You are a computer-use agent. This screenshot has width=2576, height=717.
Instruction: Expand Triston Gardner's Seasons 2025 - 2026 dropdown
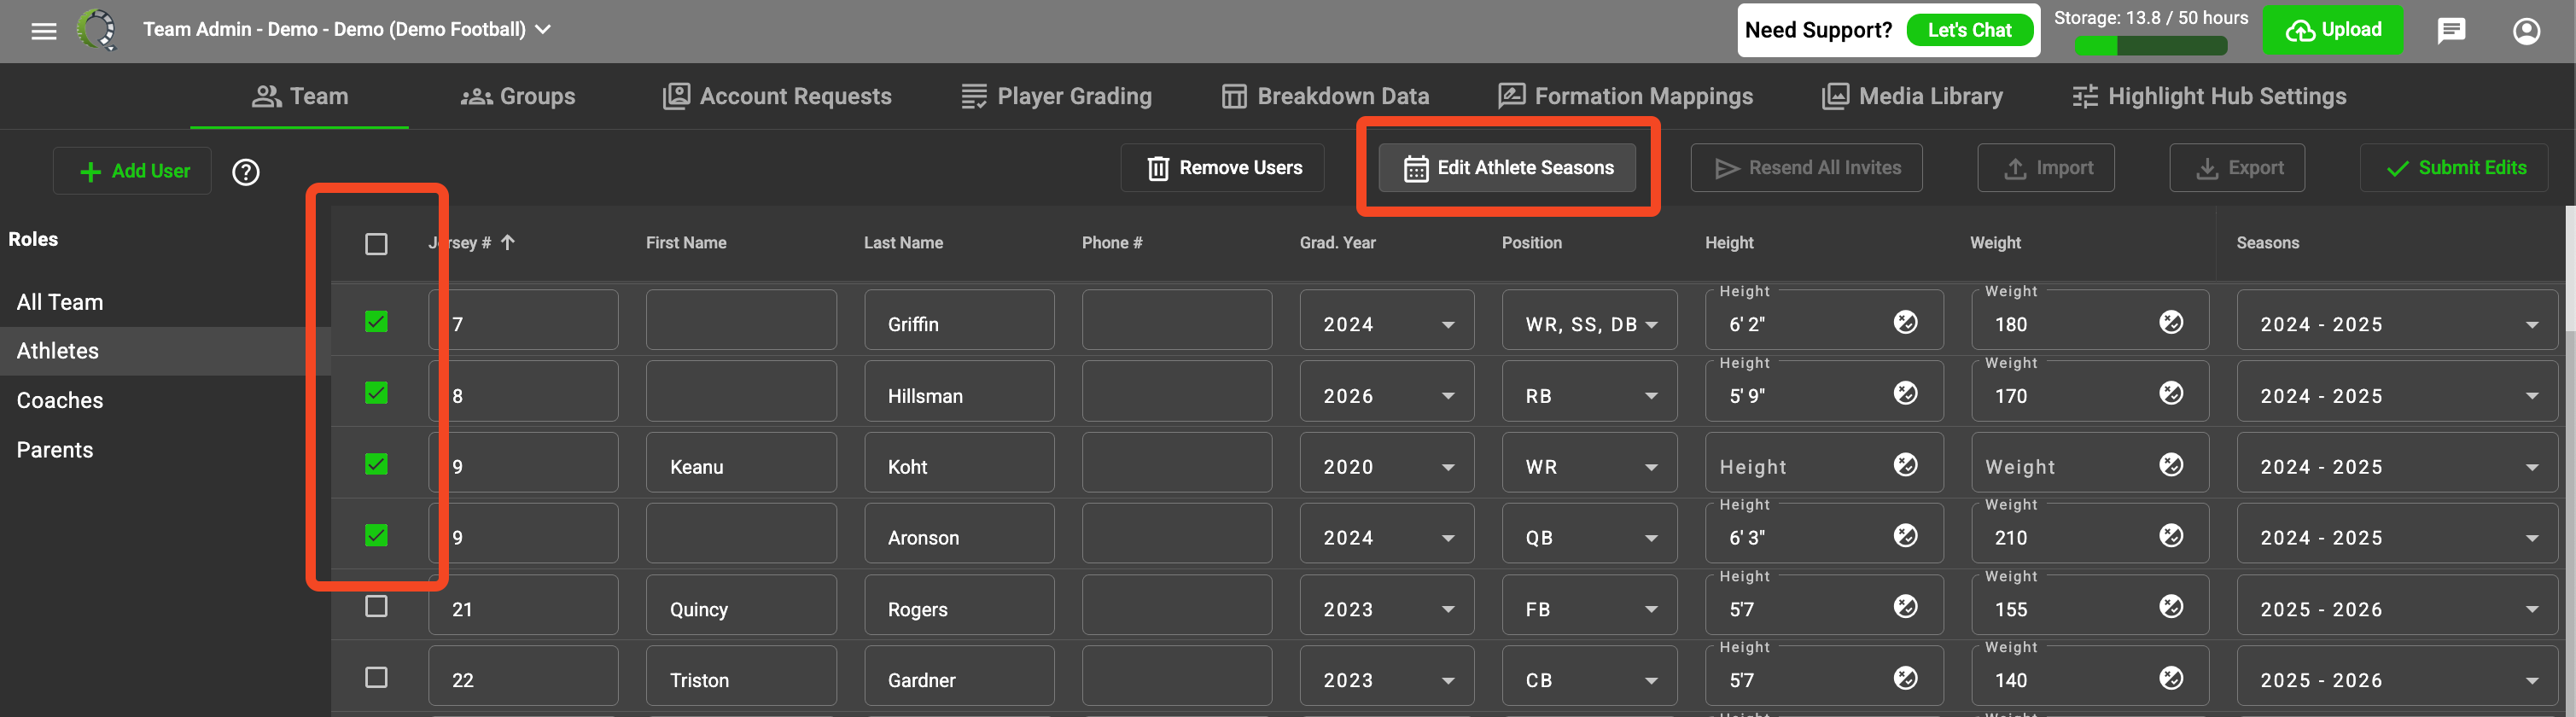(x=2396, y=680)
